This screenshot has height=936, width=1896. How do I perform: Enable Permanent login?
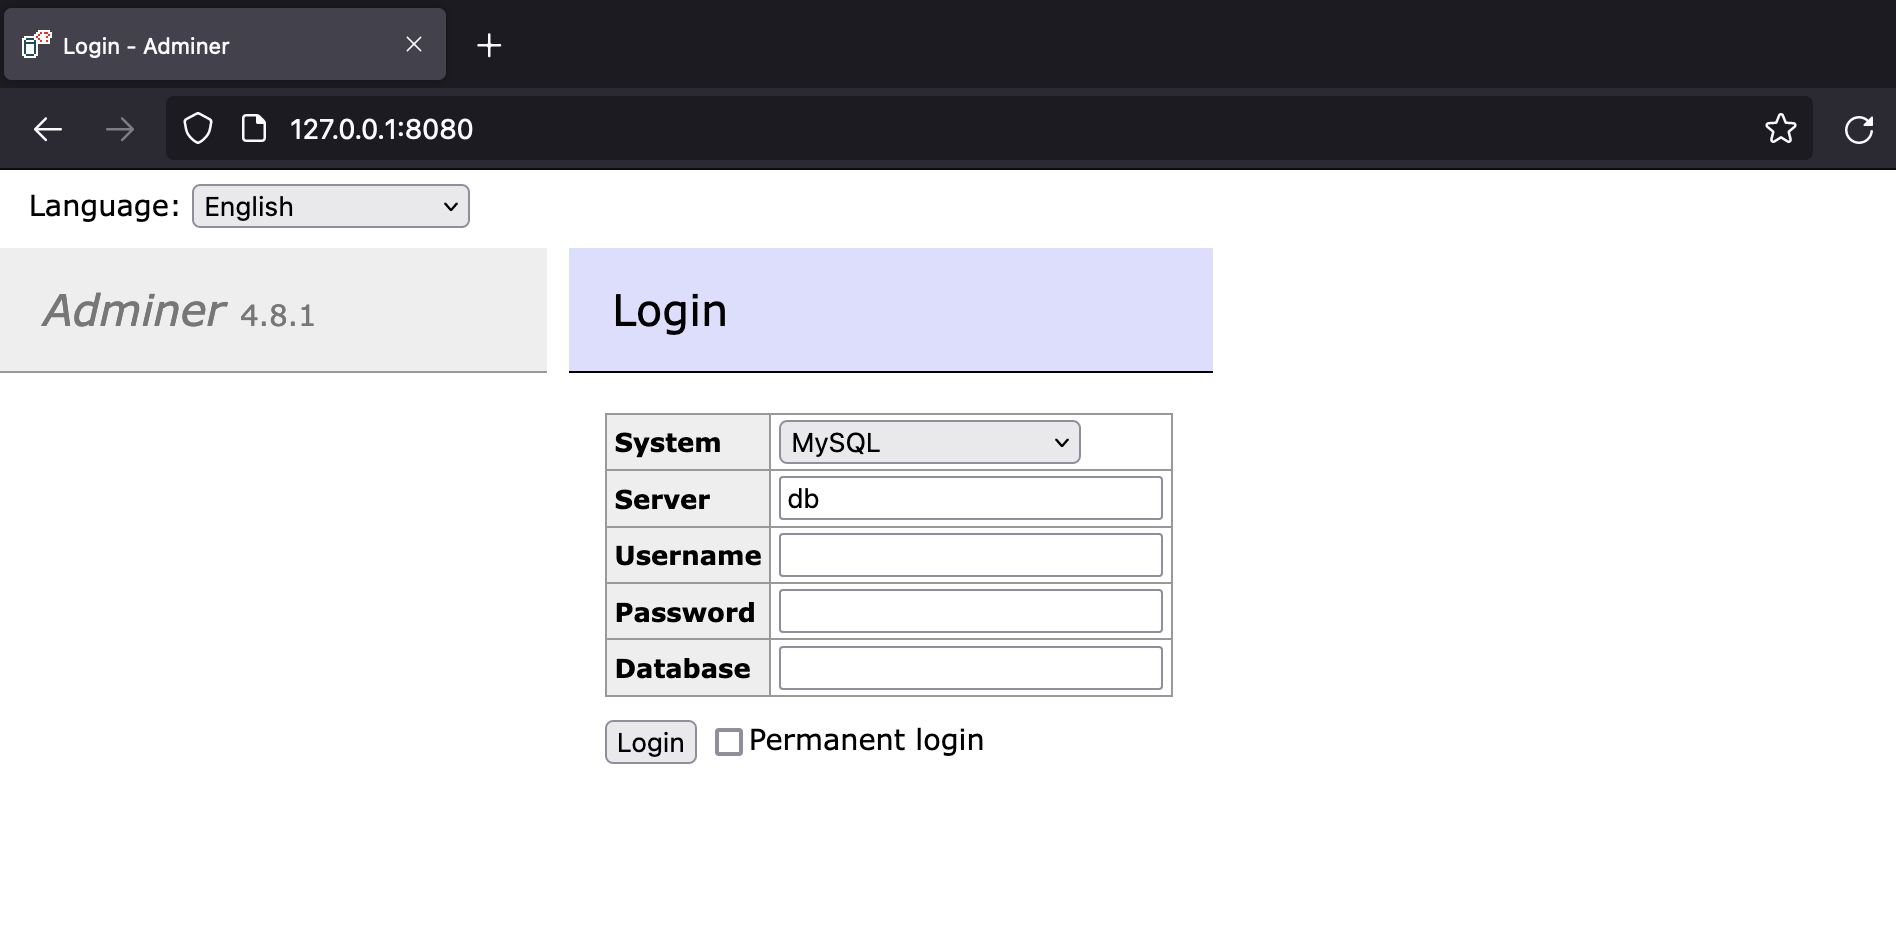[x=728, y=741]
